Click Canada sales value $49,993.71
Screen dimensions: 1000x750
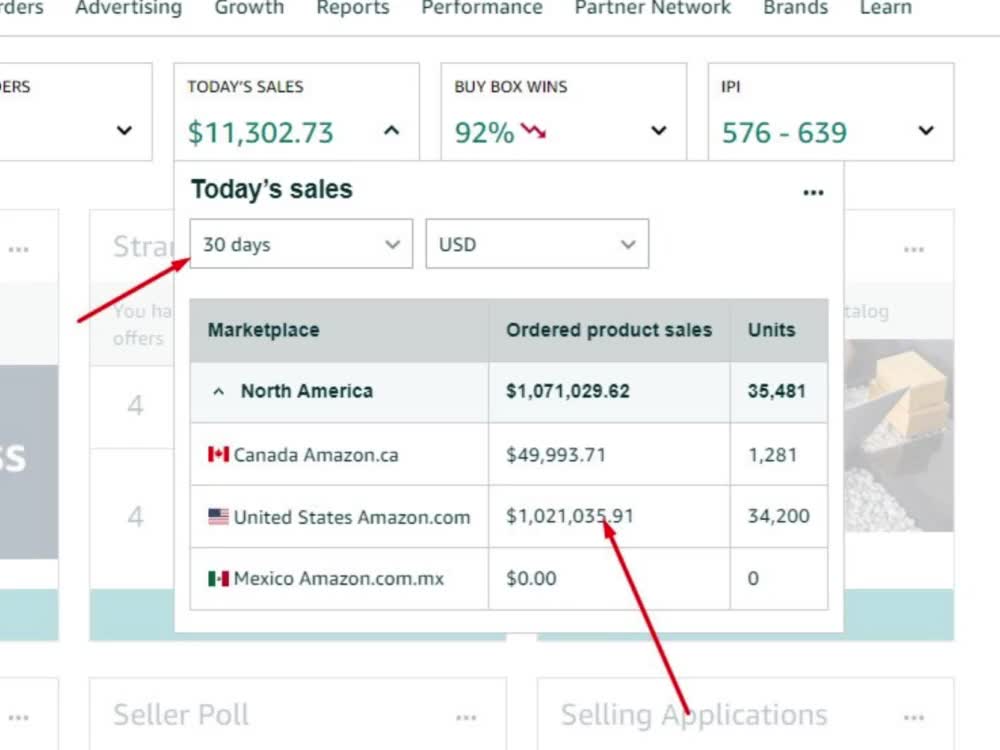(x=556, y=455)
